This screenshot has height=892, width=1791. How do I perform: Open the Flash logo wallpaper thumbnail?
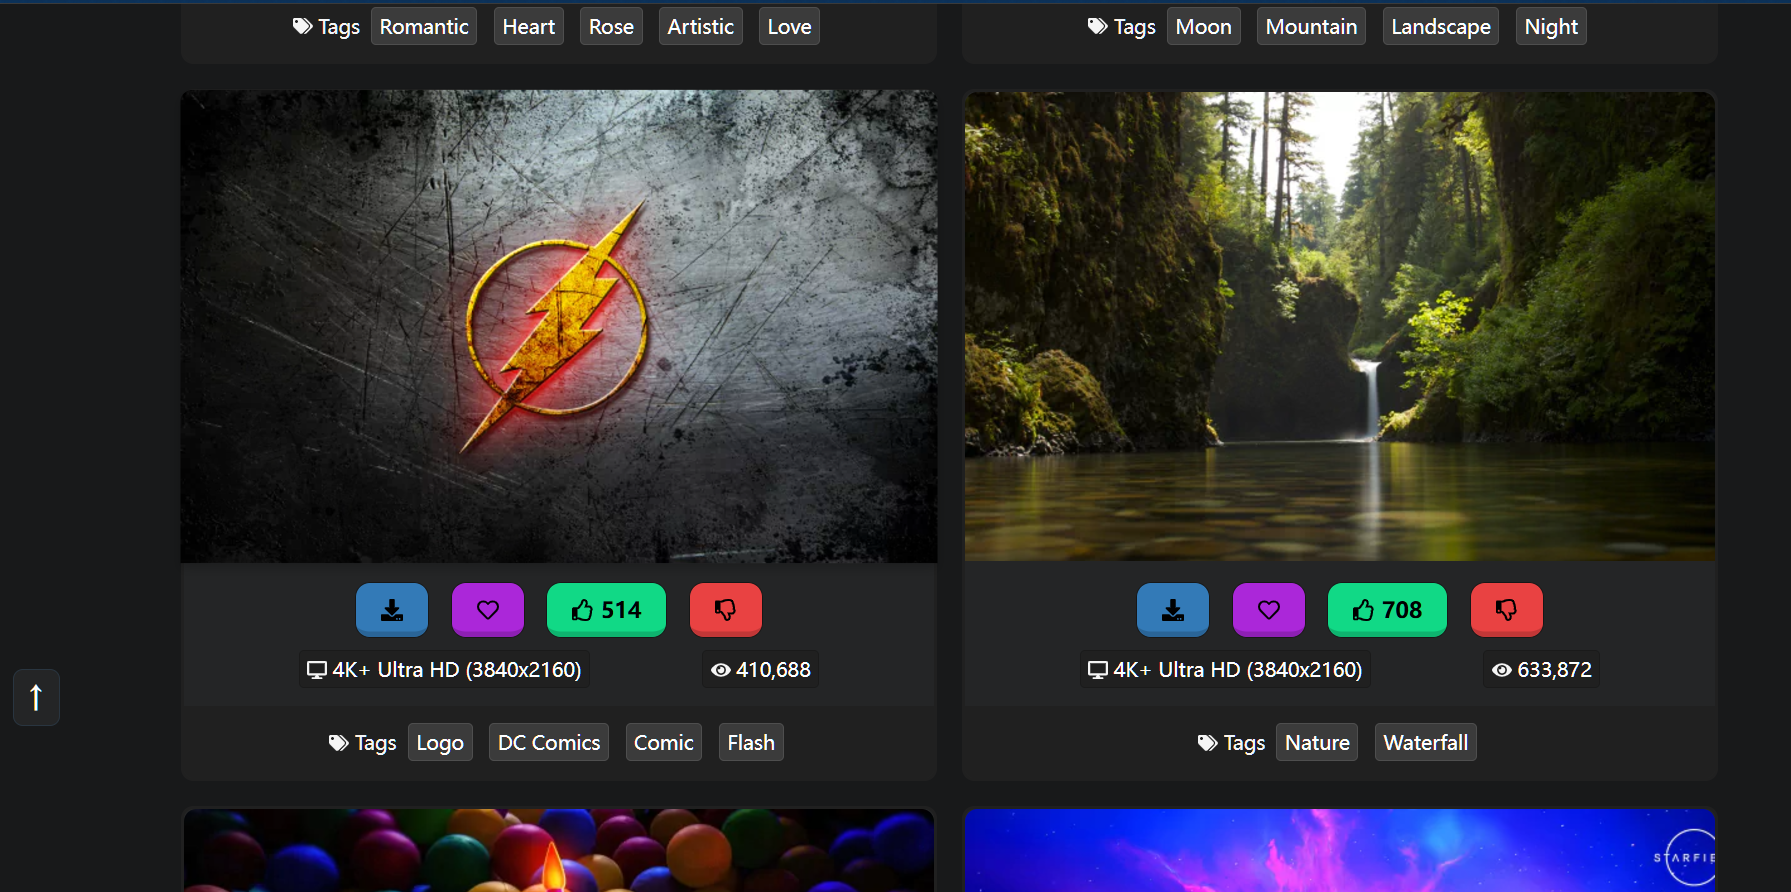[559, 326]
